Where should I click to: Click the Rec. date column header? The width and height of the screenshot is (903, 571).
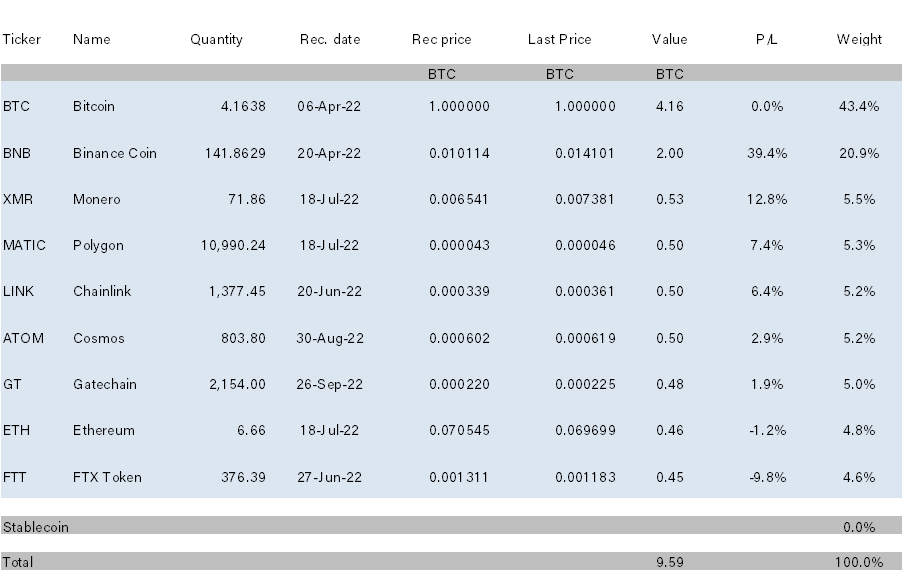click(330, 39)
